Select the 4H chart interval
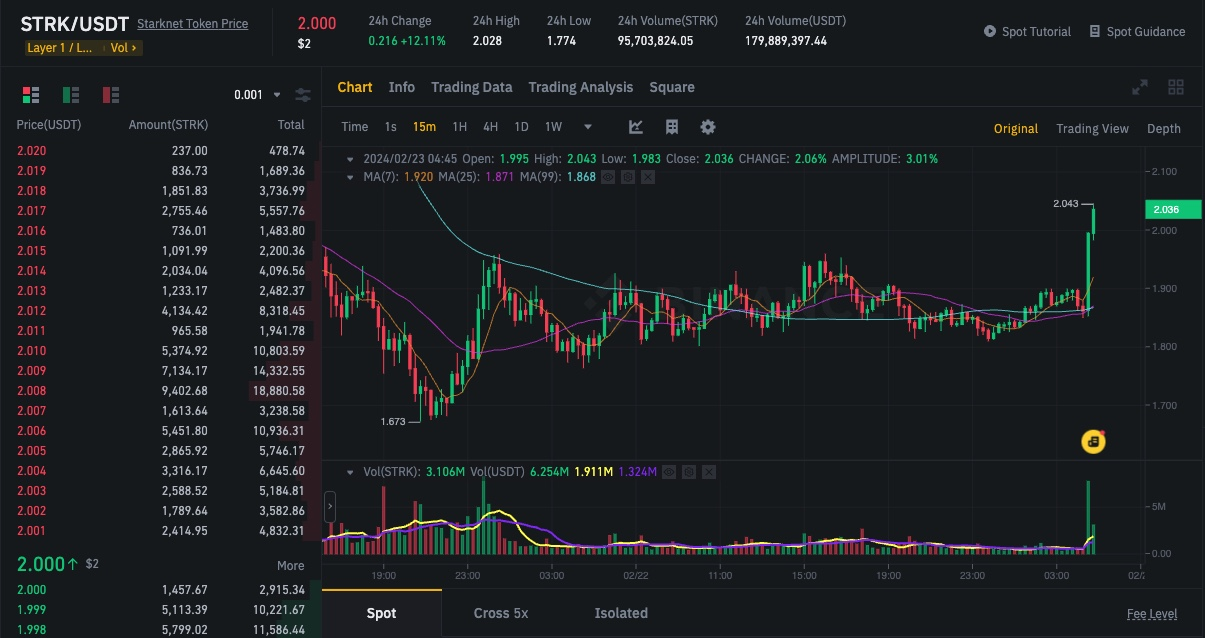Viewport: 1205px width, 638px height. click(491, 127)
